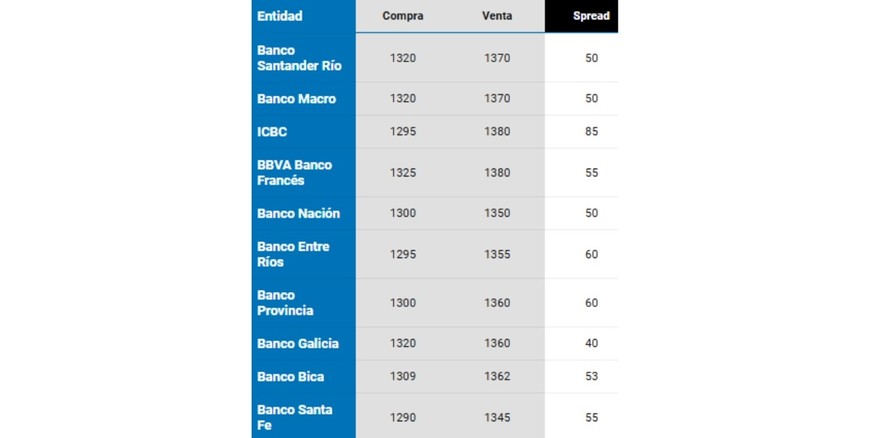The height and width of the screenshot is (438, 870).
Task: Sort table by Venta column
Action: pos(497,16)
